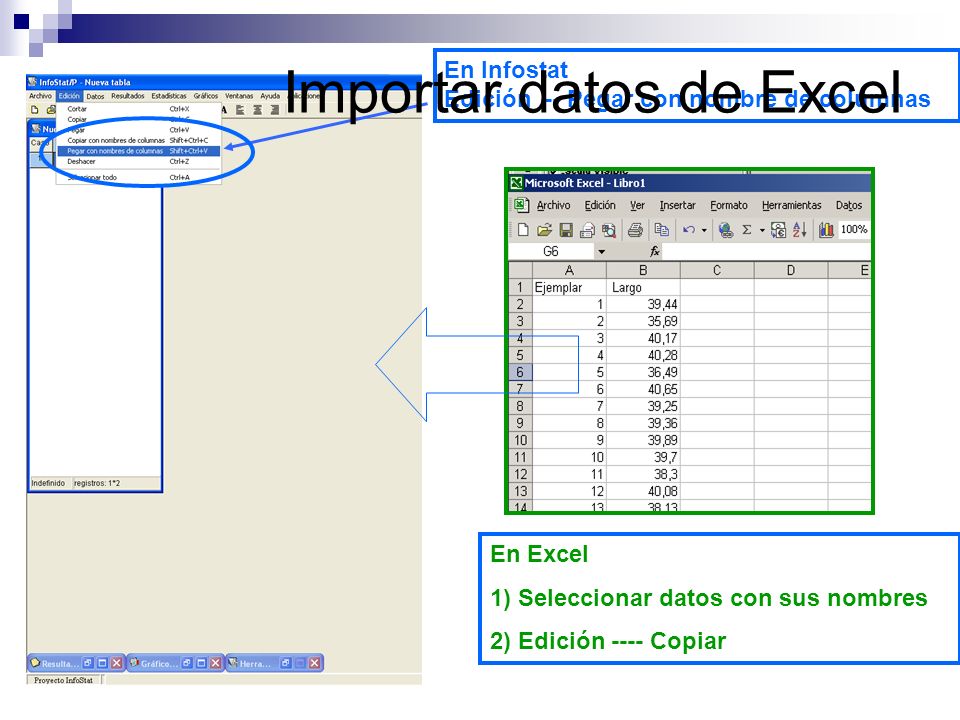Click the cell containing Largo

643,287
